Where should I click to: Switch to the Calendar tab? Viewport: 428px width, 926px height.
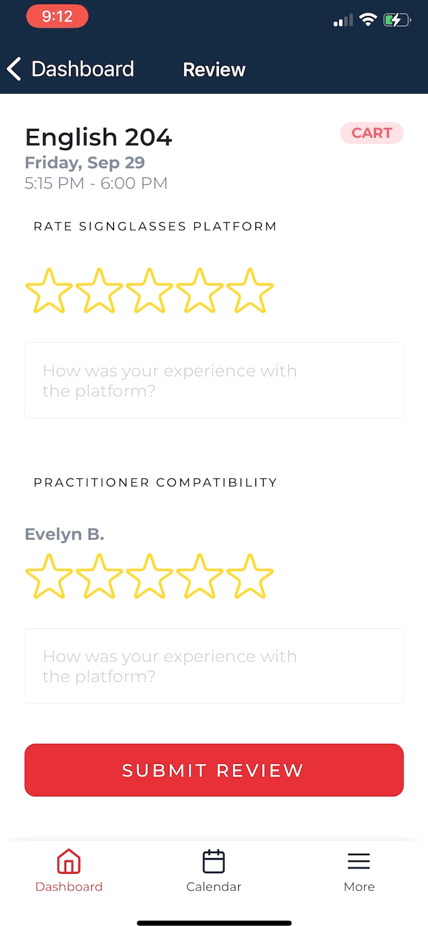[214, 871]
